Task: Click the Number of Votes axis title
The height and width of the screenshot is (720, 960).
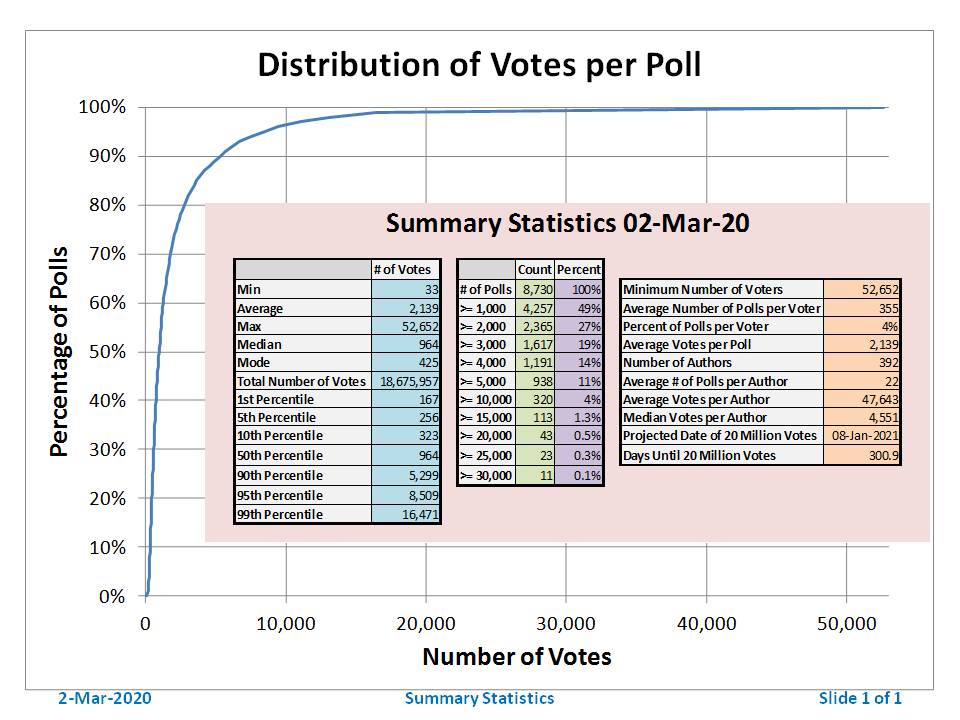Action: pos(516,657)
